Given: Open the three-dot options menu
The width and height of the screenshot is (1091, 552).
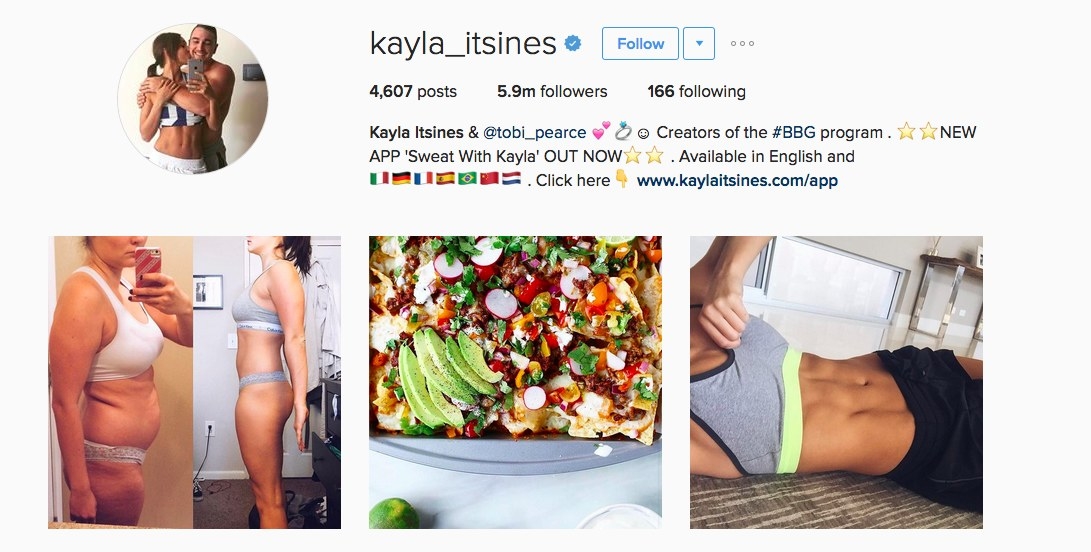Looking at the screenshot, I should 742,44.
